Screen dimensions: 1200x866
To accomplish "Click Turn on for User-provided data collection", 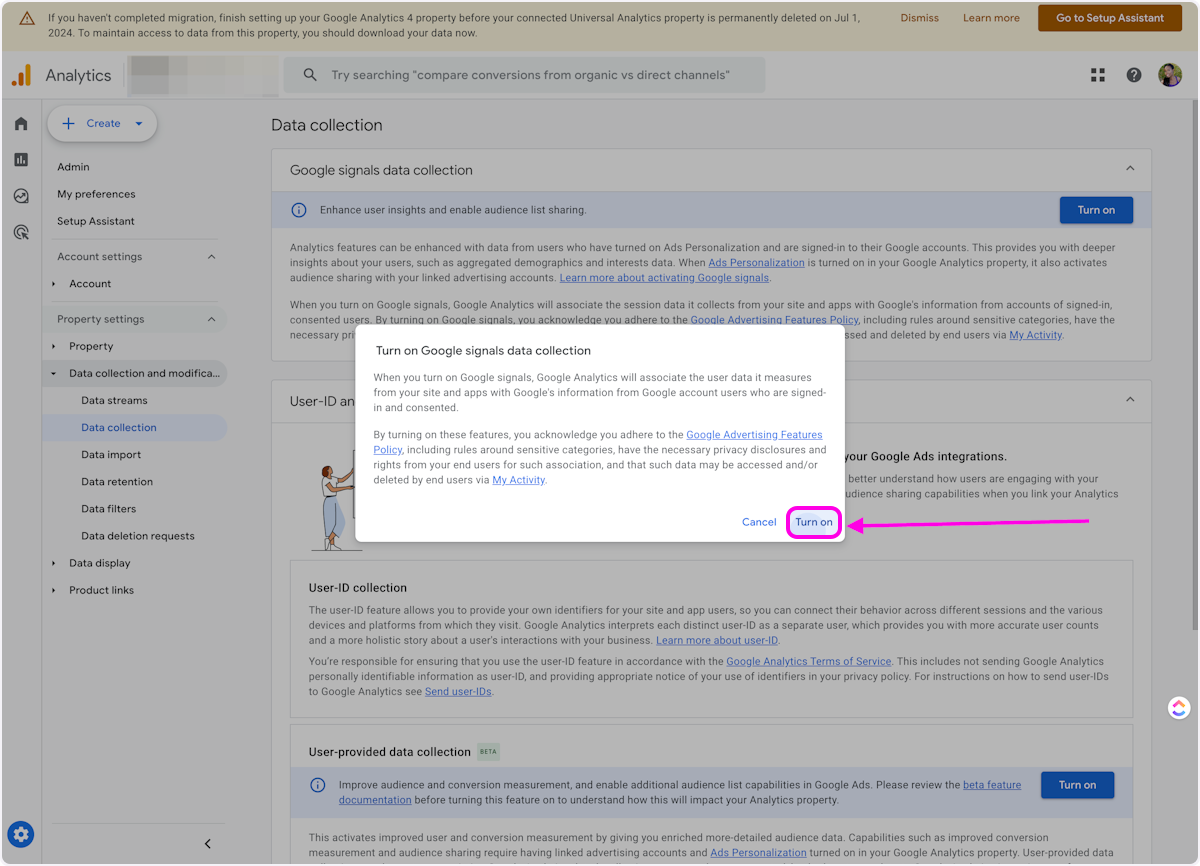I will [1077, 785].
